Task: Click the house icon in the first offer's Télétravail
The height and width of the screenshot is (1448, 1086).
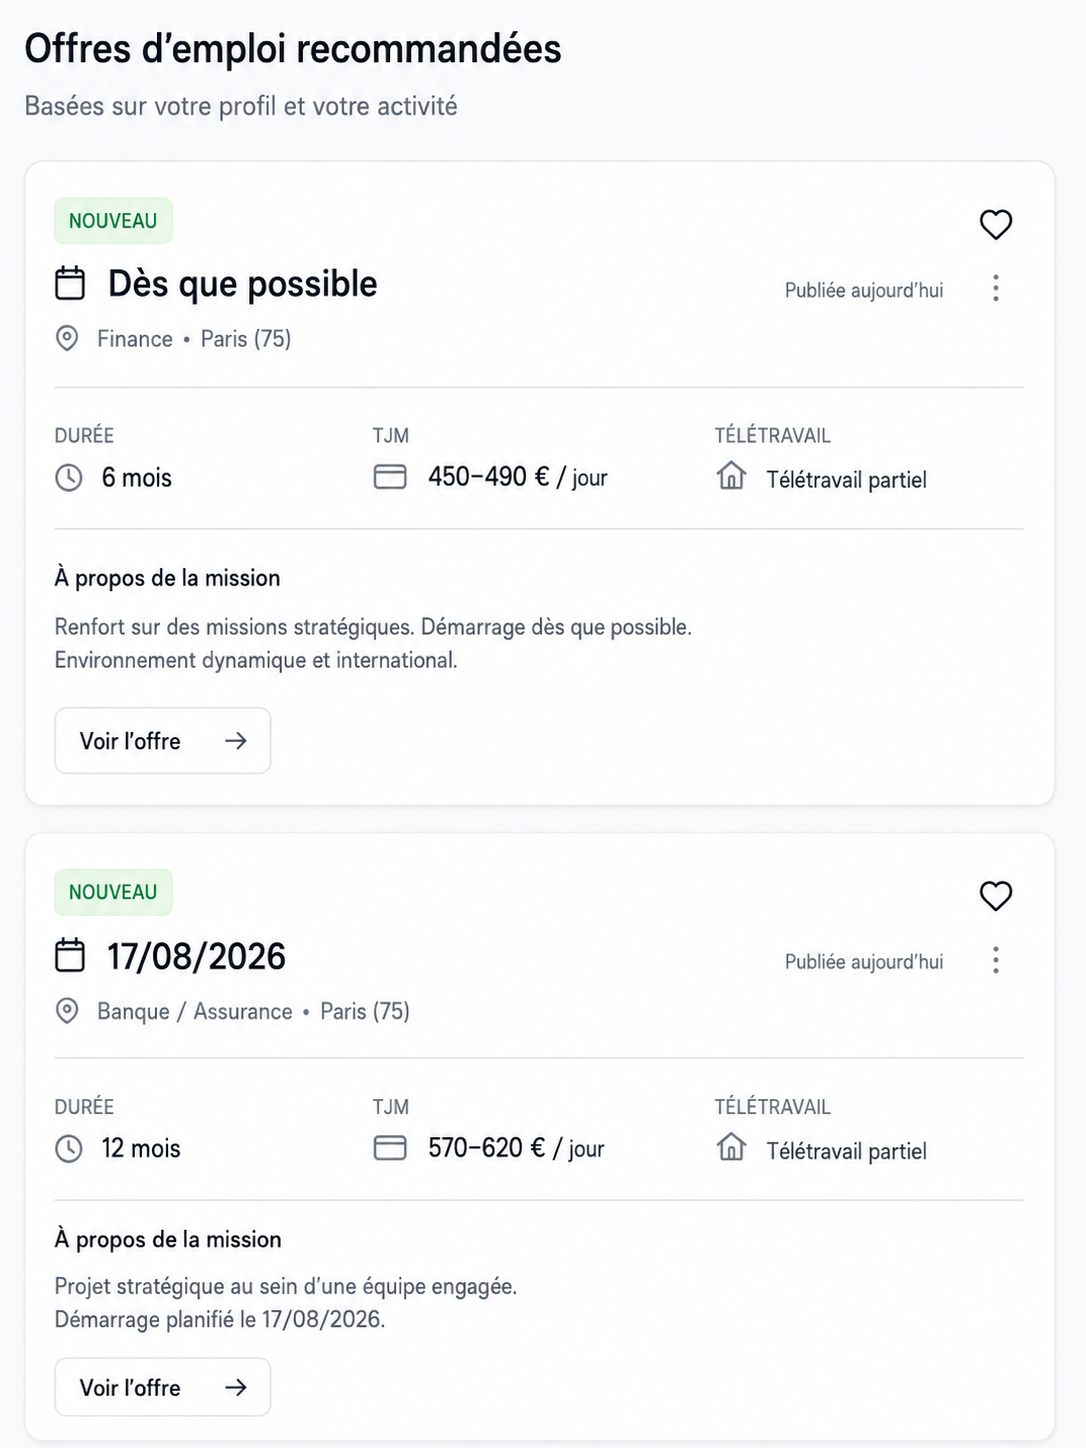Action: [732, 475]
